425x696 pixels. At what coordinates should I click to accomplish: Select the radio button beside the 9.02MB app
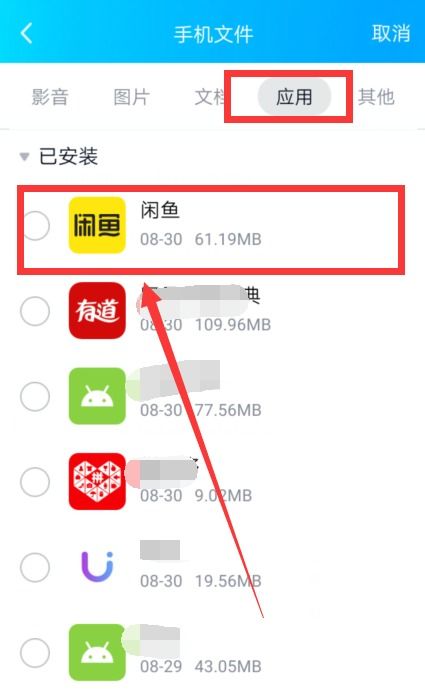35,482
